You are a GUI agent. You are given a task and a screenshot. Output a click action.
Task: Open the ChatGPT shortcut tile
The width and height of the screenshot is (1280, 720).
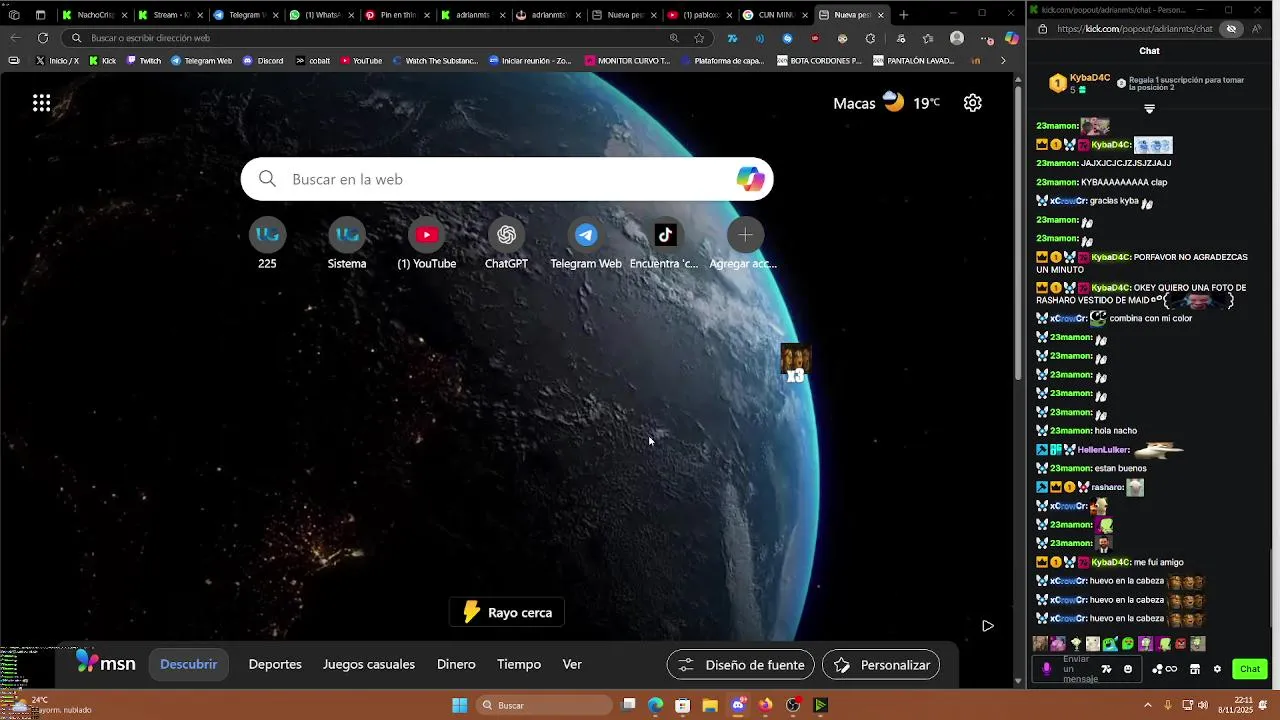point(506,244)
